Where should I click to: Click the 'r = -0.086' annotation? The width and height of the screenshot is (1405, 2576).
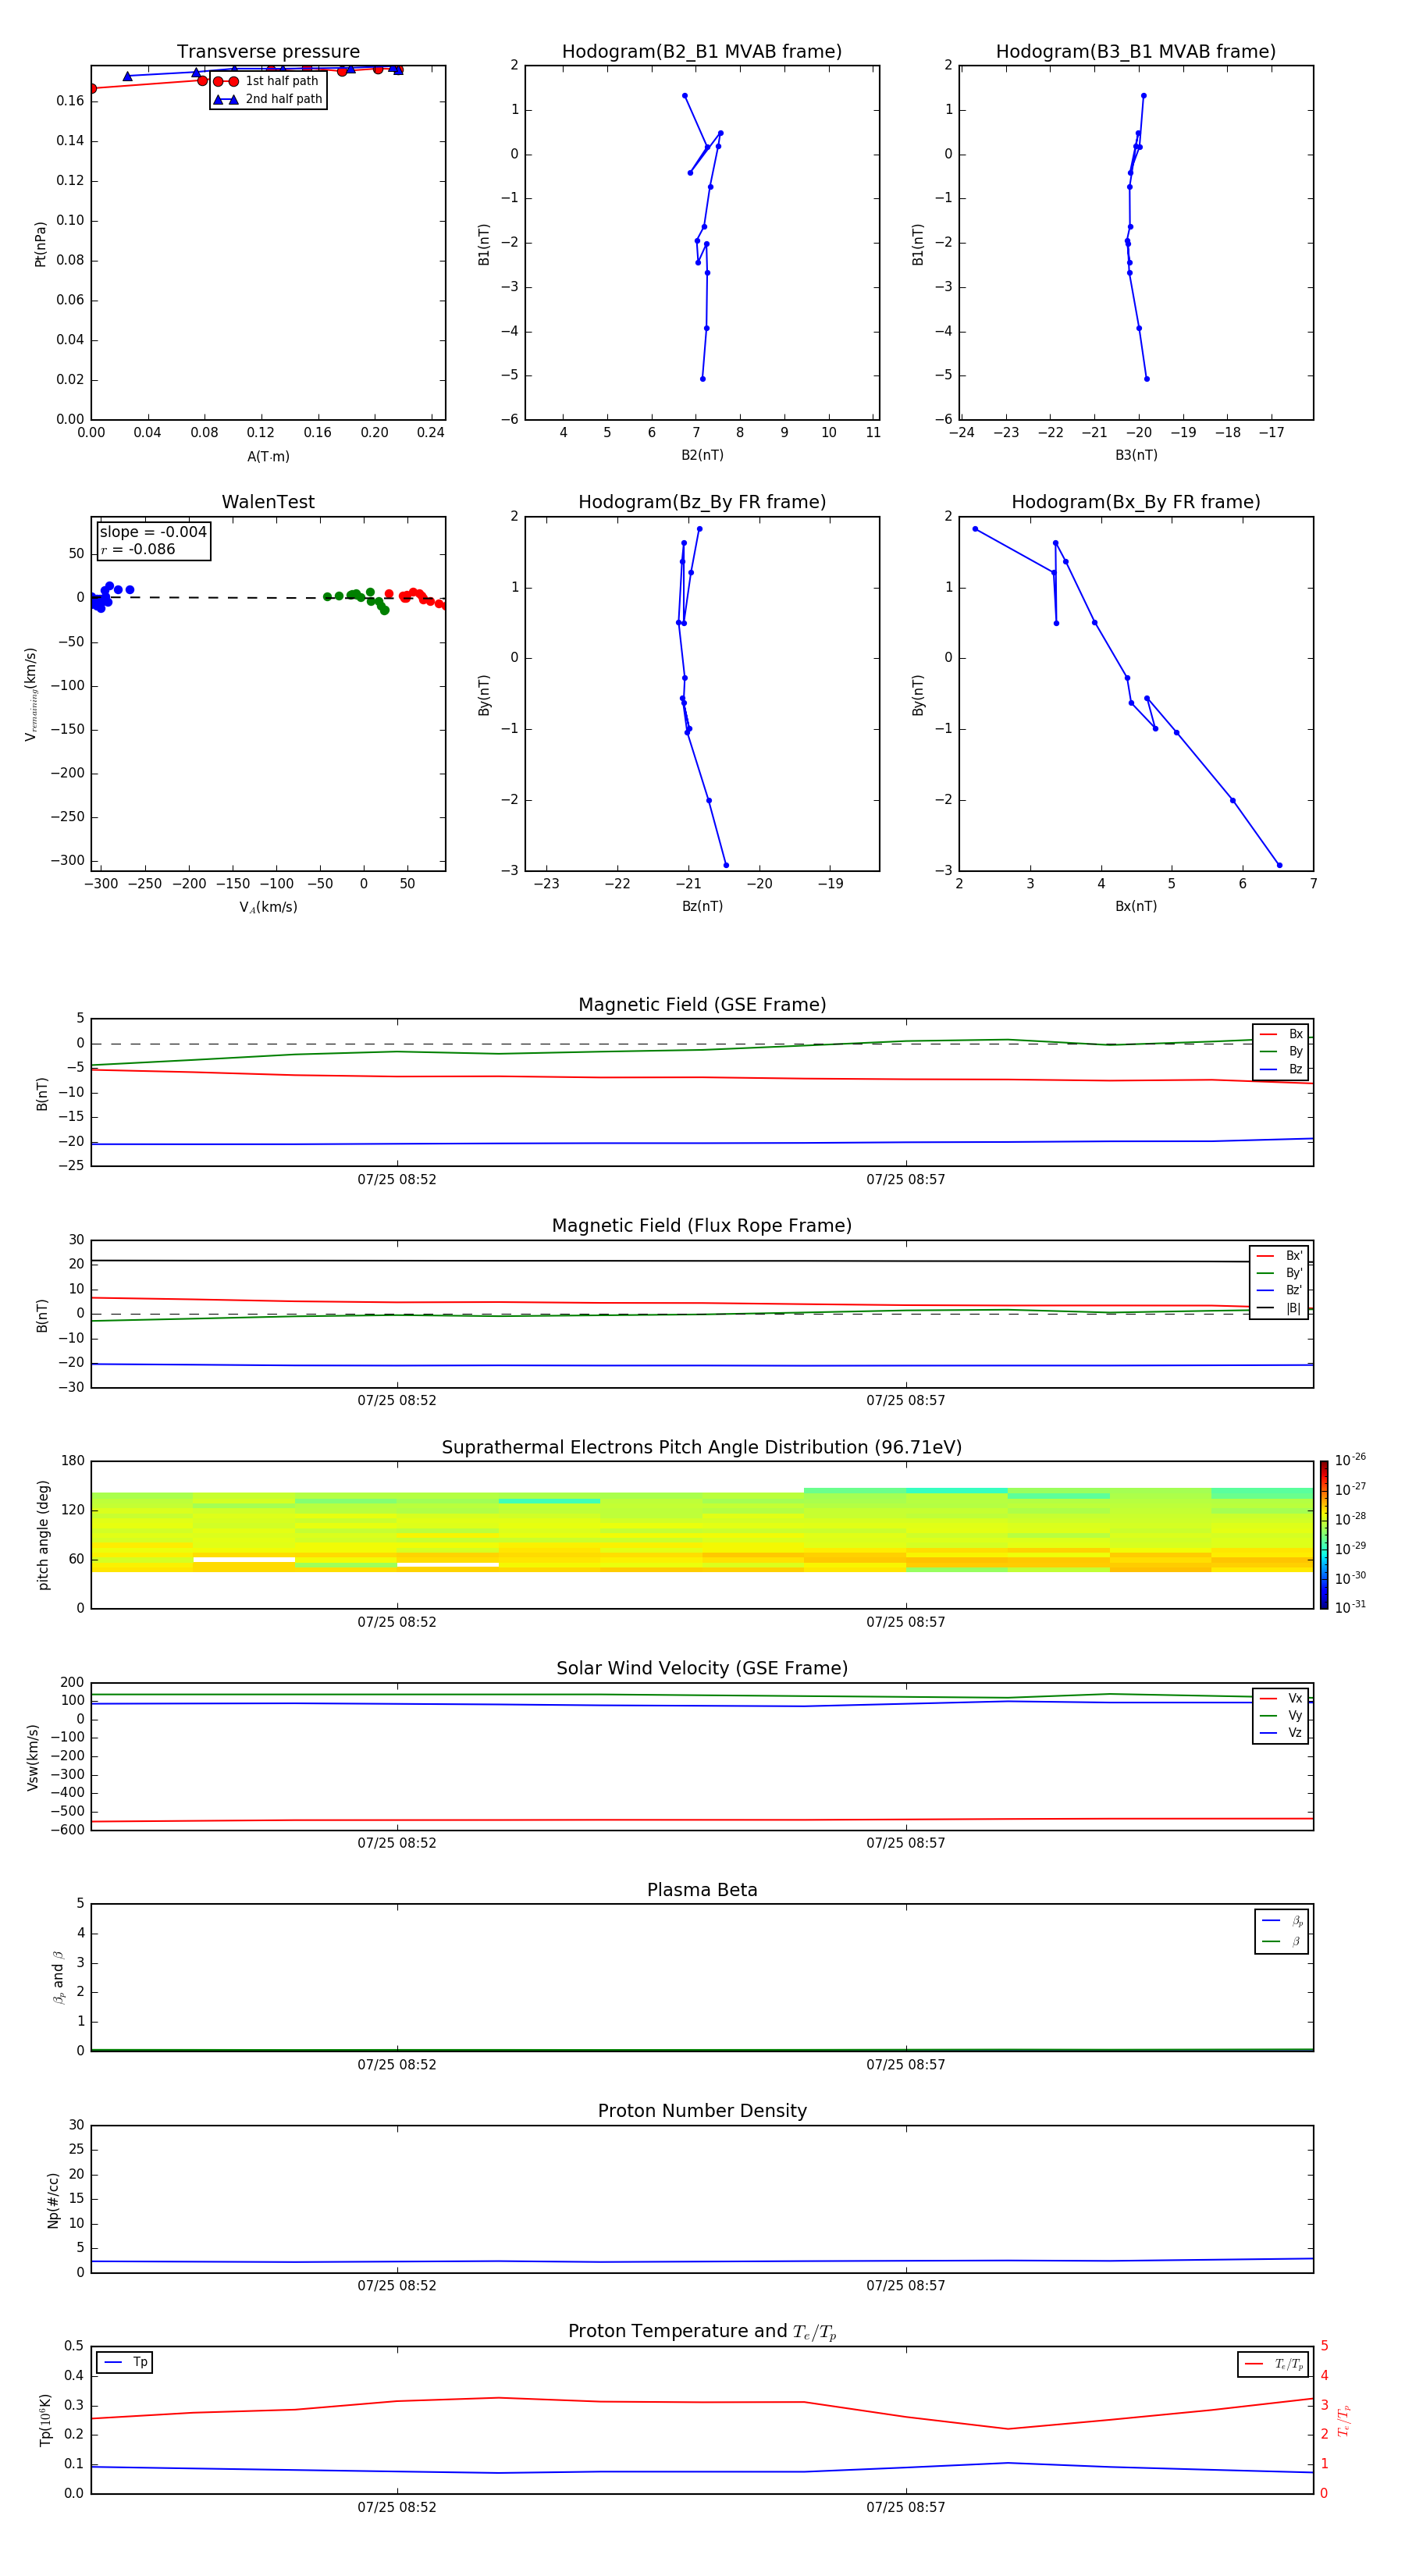138,549
